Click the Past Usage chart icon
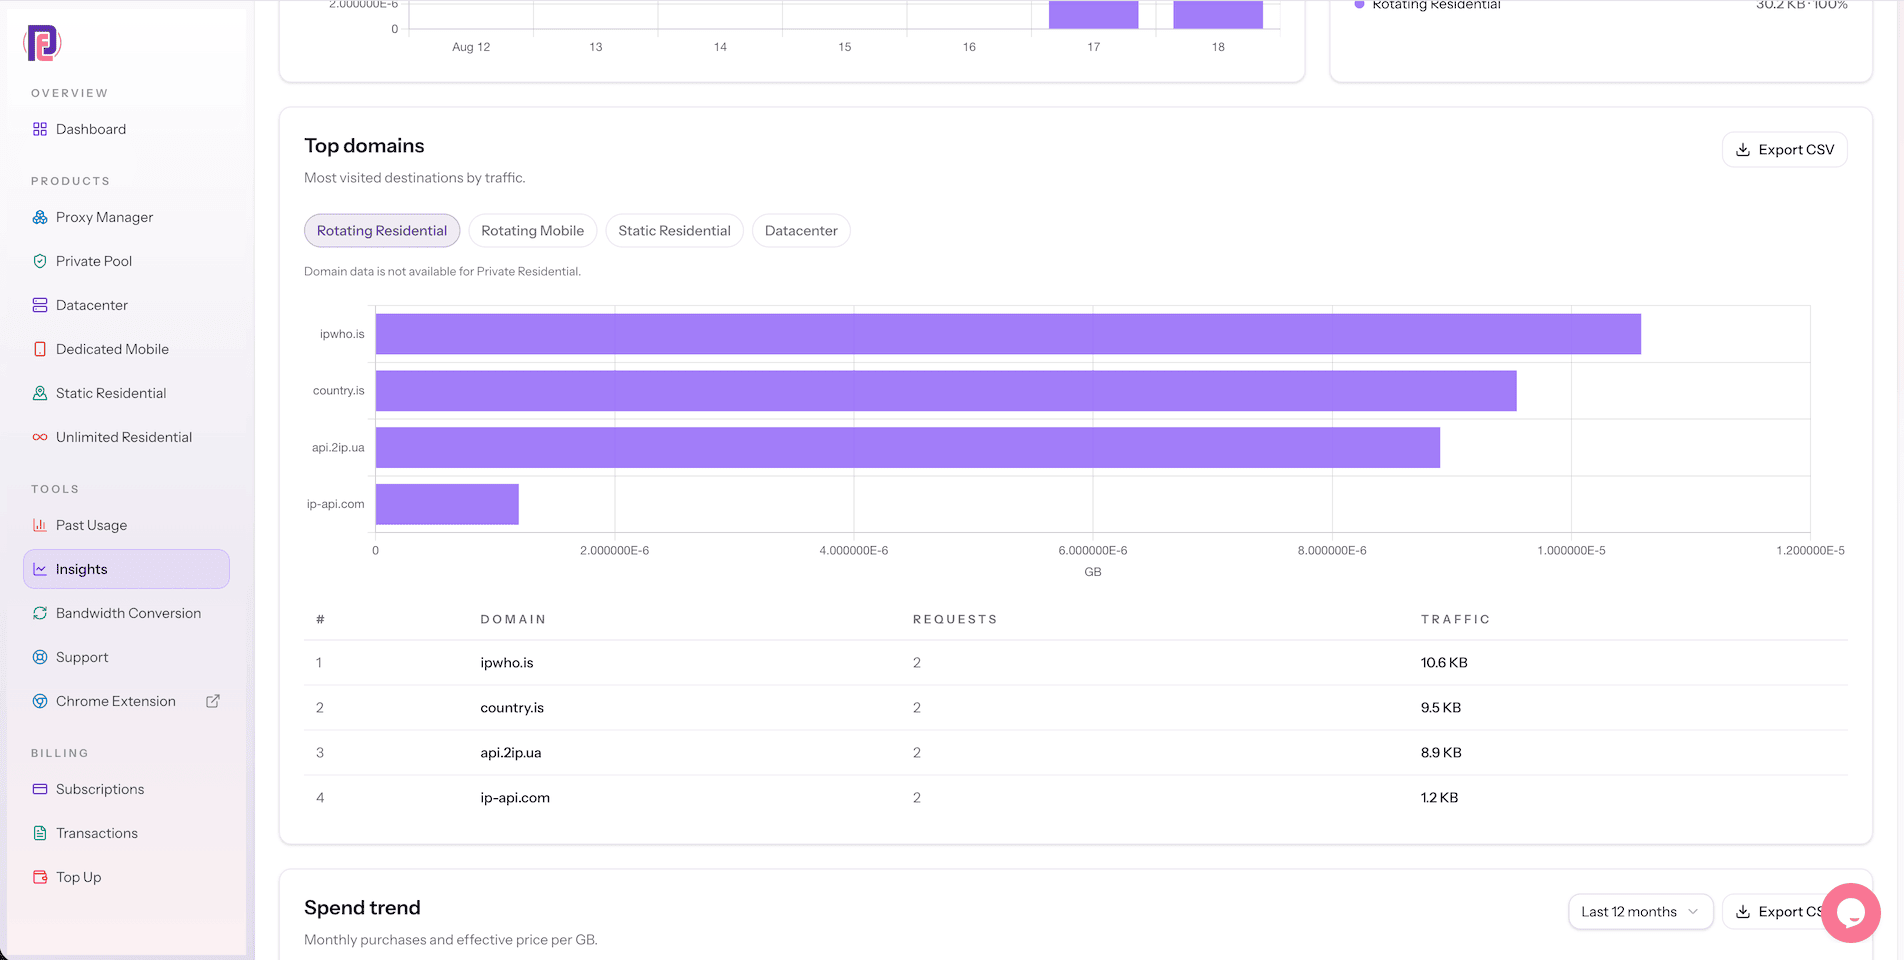Image resolution: width=1904 pixels, height=960 pixels. coord(40,525)
